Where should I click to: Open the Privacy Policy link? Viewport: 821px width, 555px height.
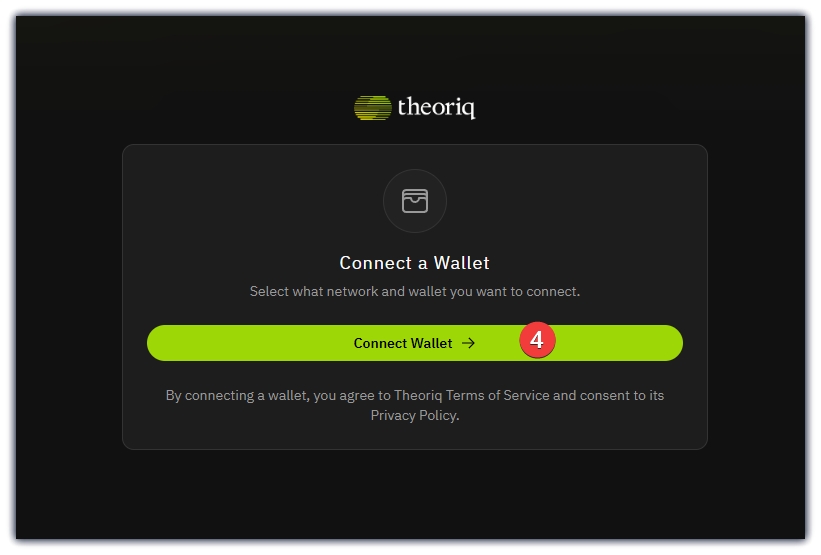tap(414, 415)
